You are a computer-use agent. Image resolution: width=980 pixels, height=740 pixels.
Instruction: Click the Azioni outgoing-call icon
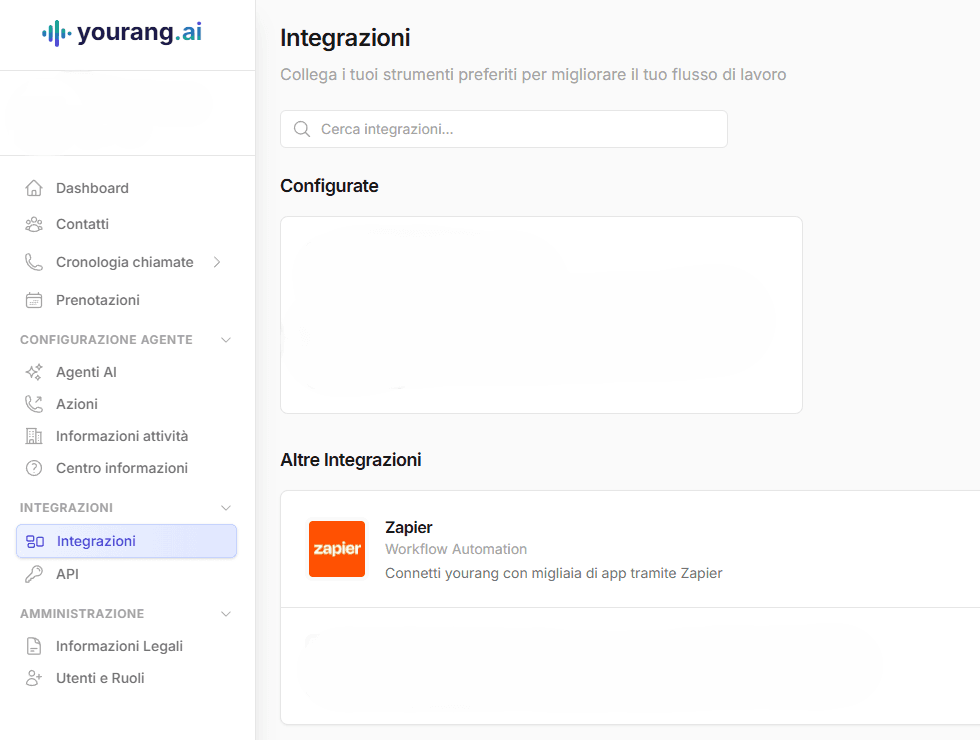(x=34, y=404)
